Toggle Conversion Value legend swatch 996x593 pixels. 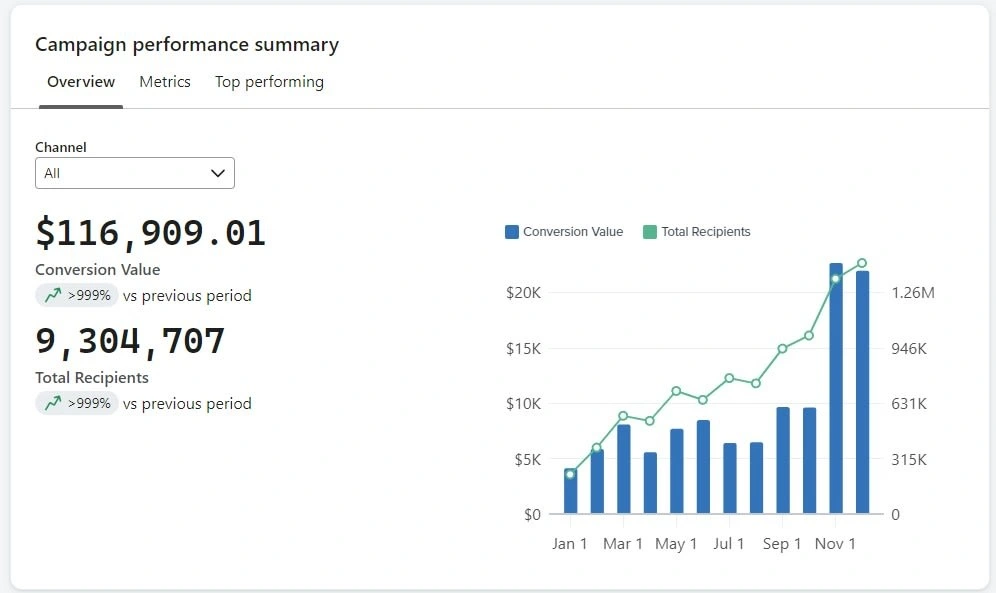point(512,232)
